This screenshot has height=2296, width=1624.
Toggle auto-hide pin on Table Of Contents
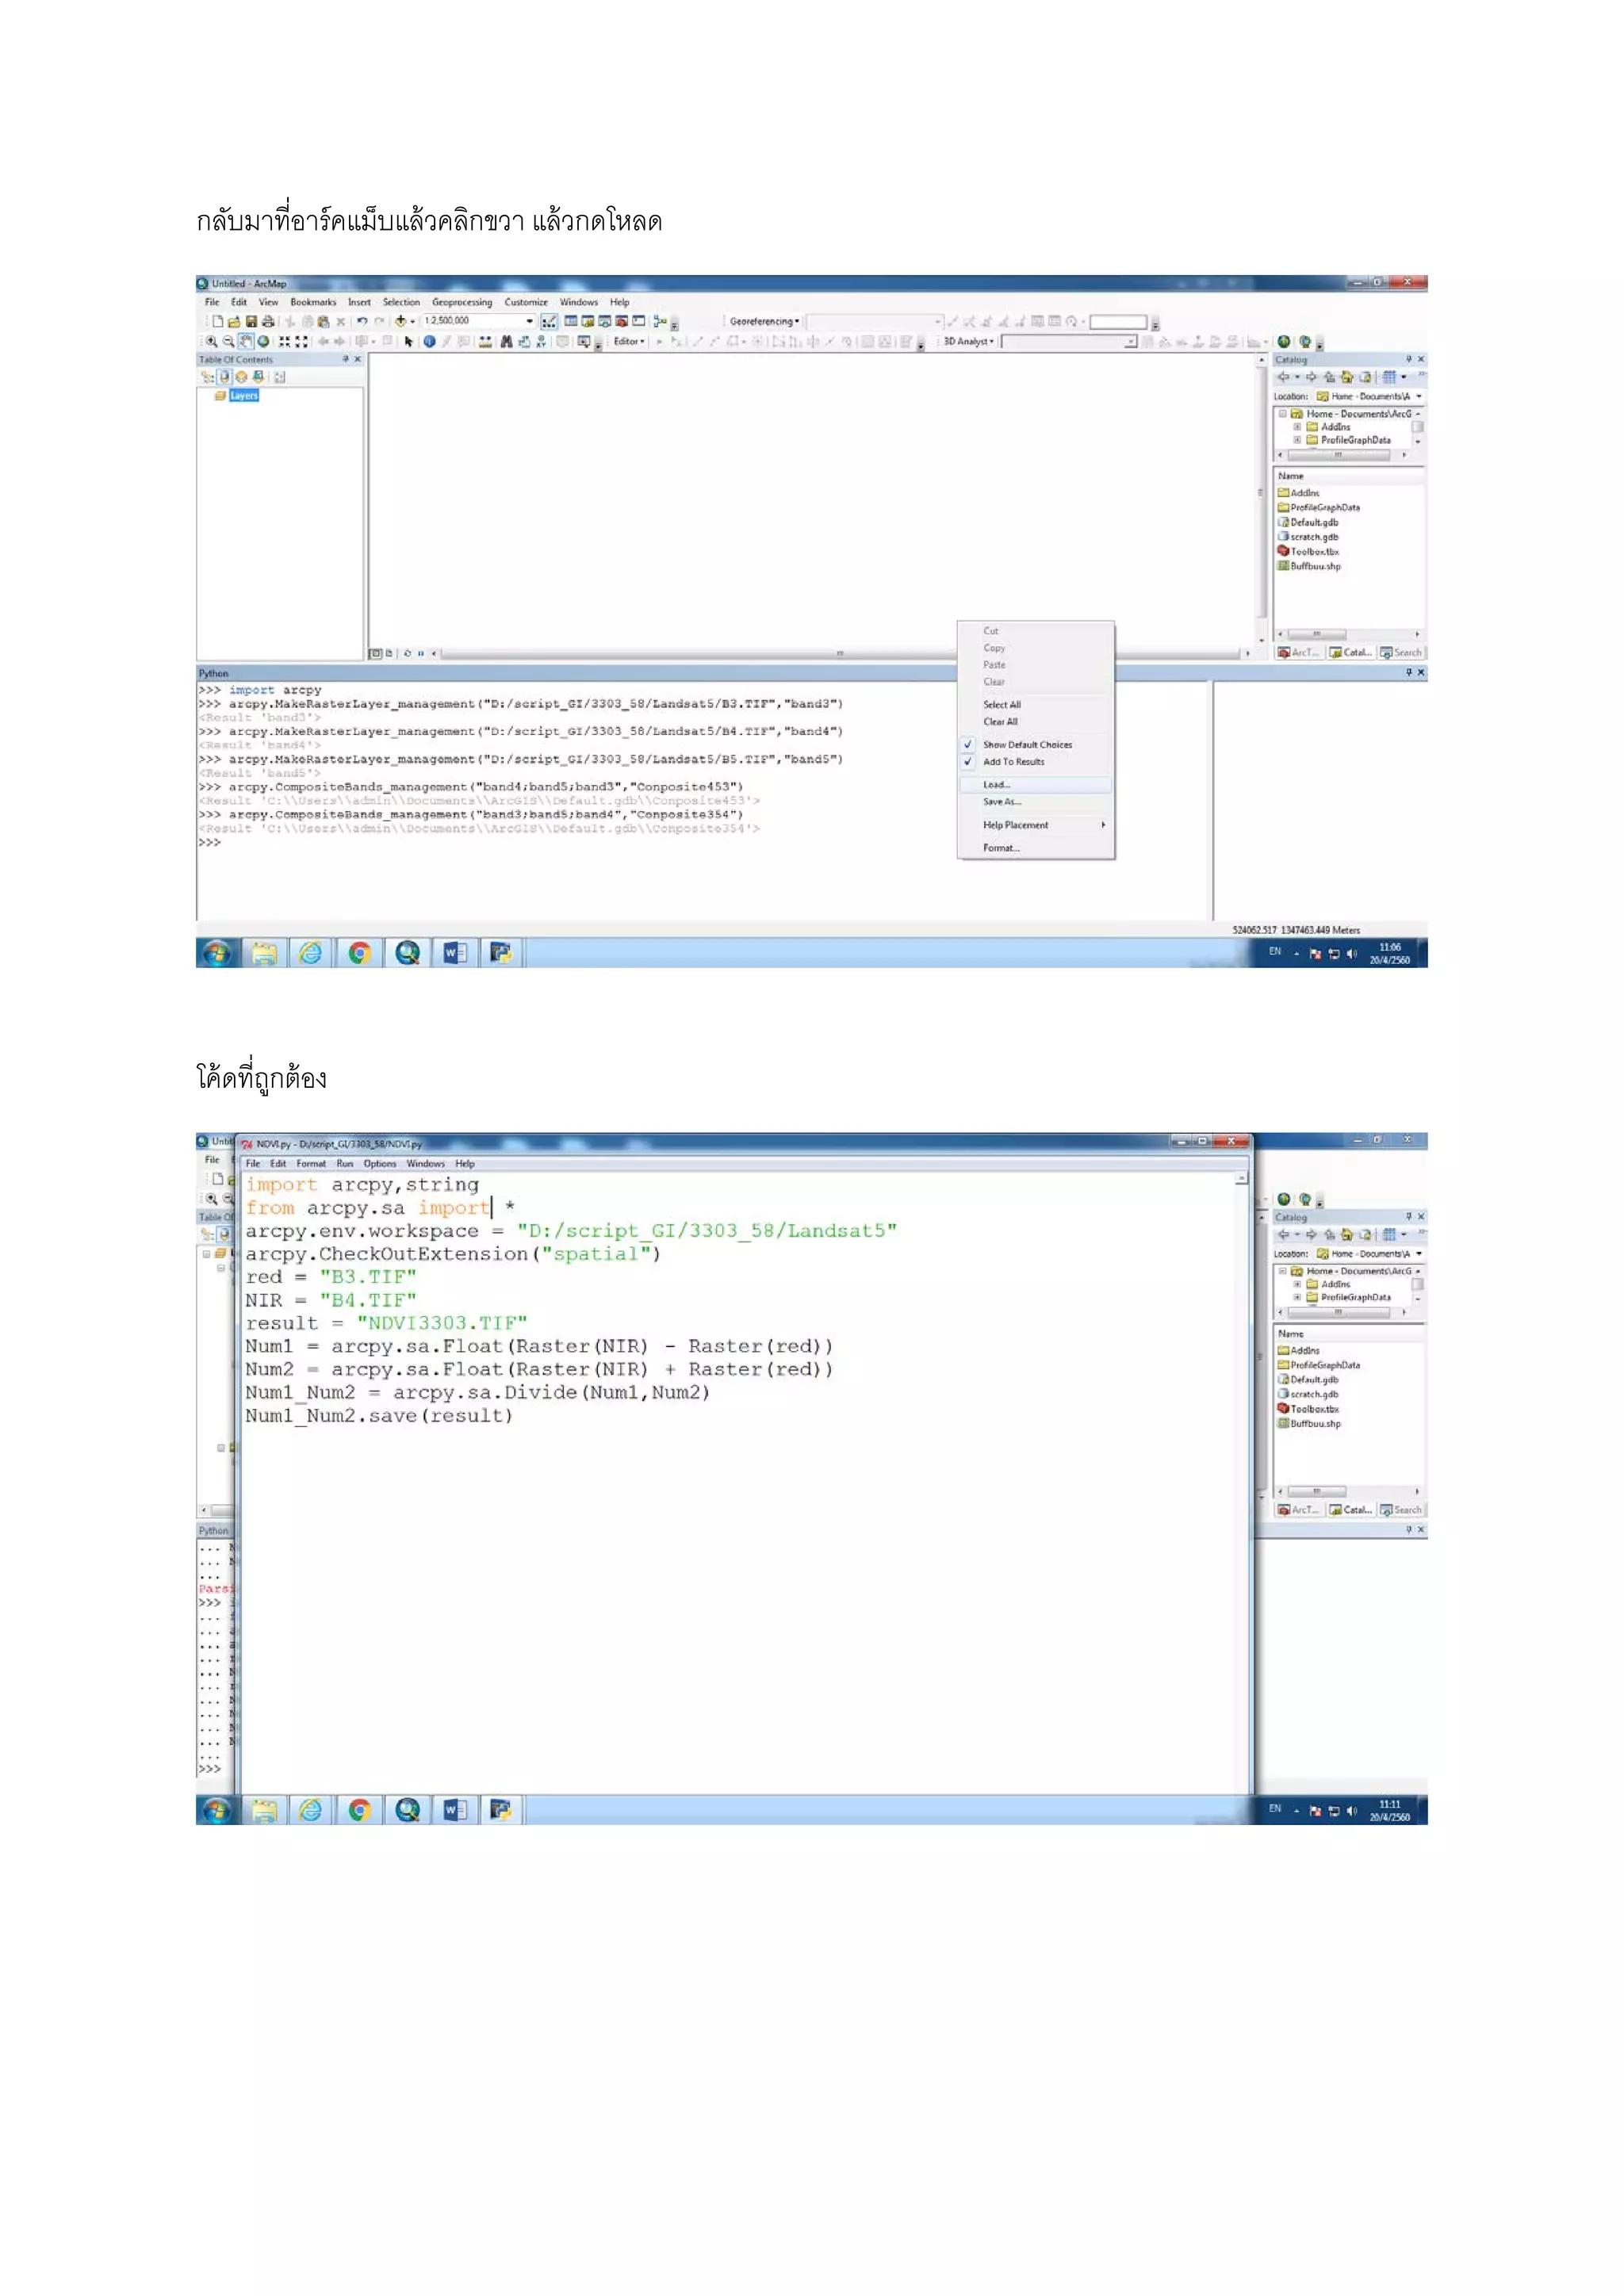[x=346, y=359]
